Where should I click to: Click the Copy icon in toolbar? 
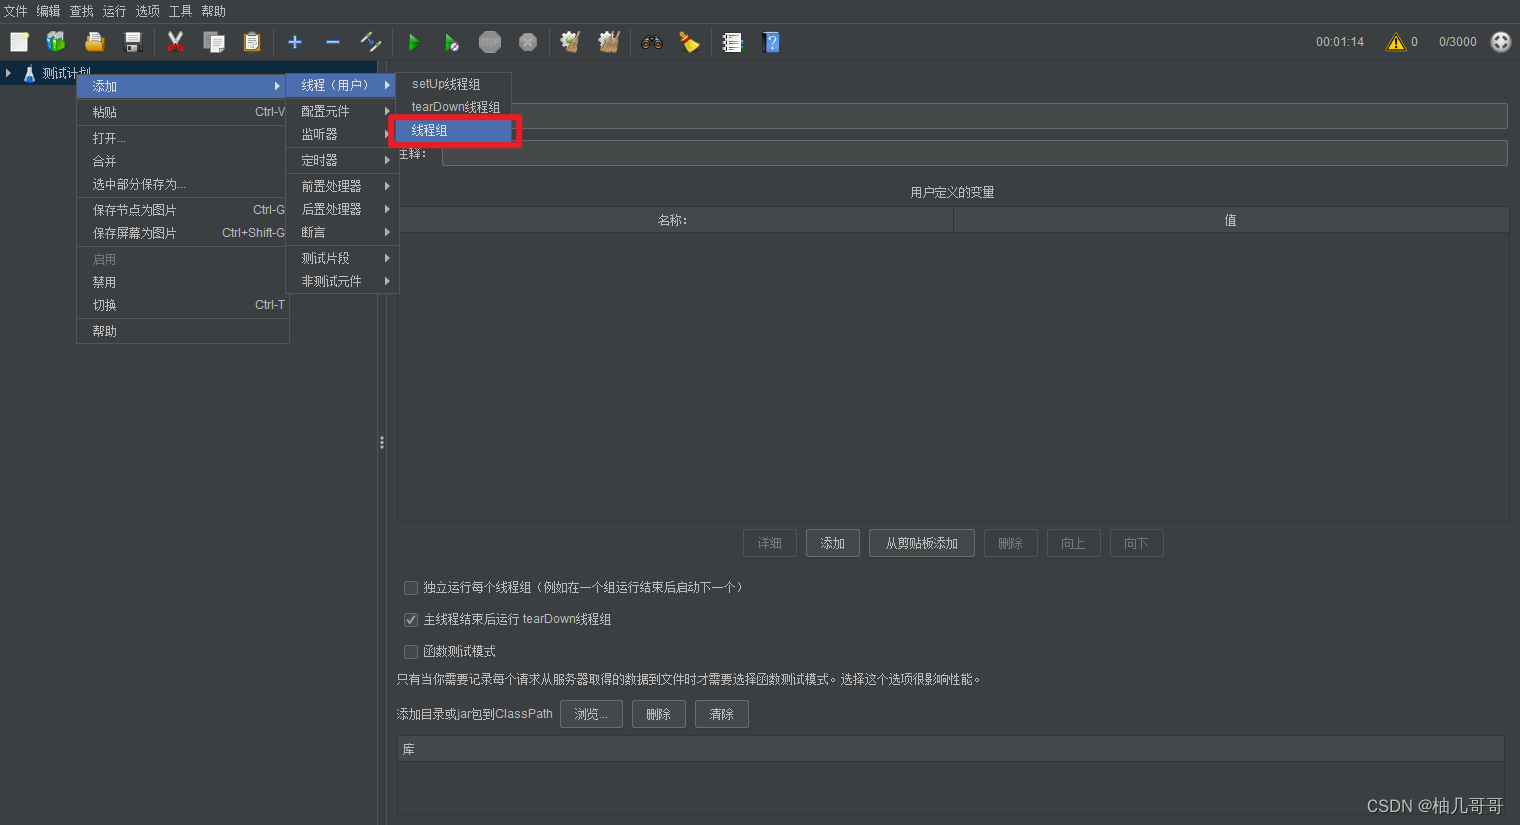[x=213, y=42]
